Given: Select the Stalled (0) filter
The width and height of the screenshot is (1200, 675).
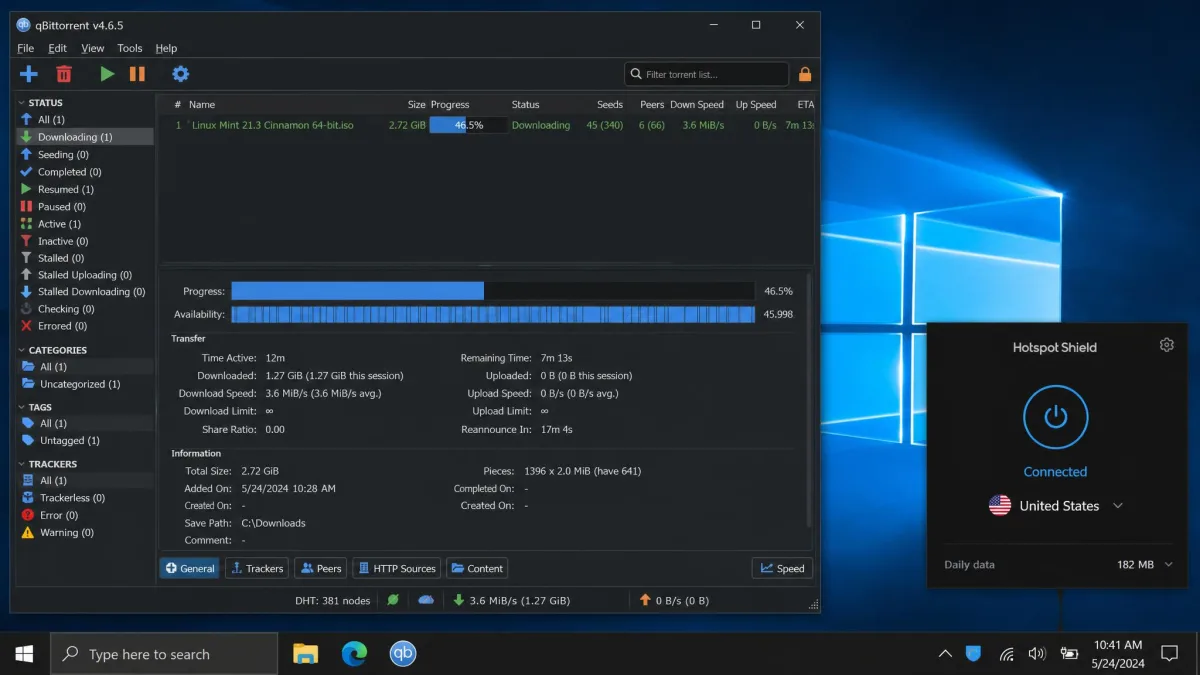Looking at the screenshot, I should [85, 258].
